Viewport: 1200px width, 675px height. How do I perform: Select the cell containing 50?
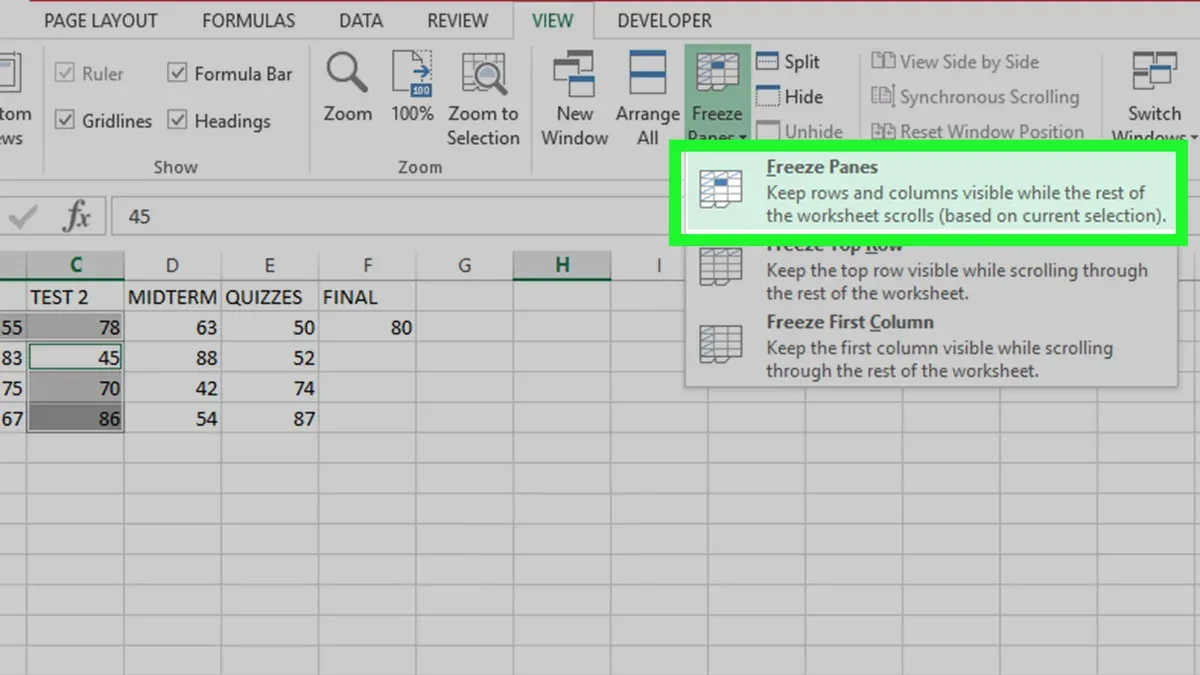[270, 327]
